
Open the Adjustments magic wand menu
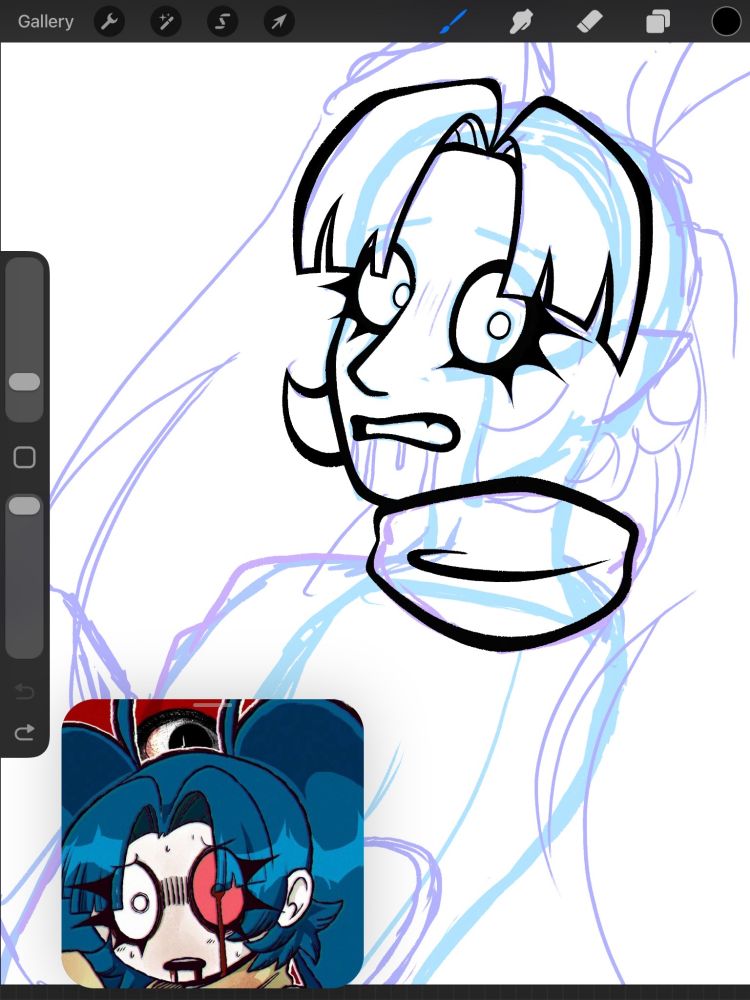point(166,22)
